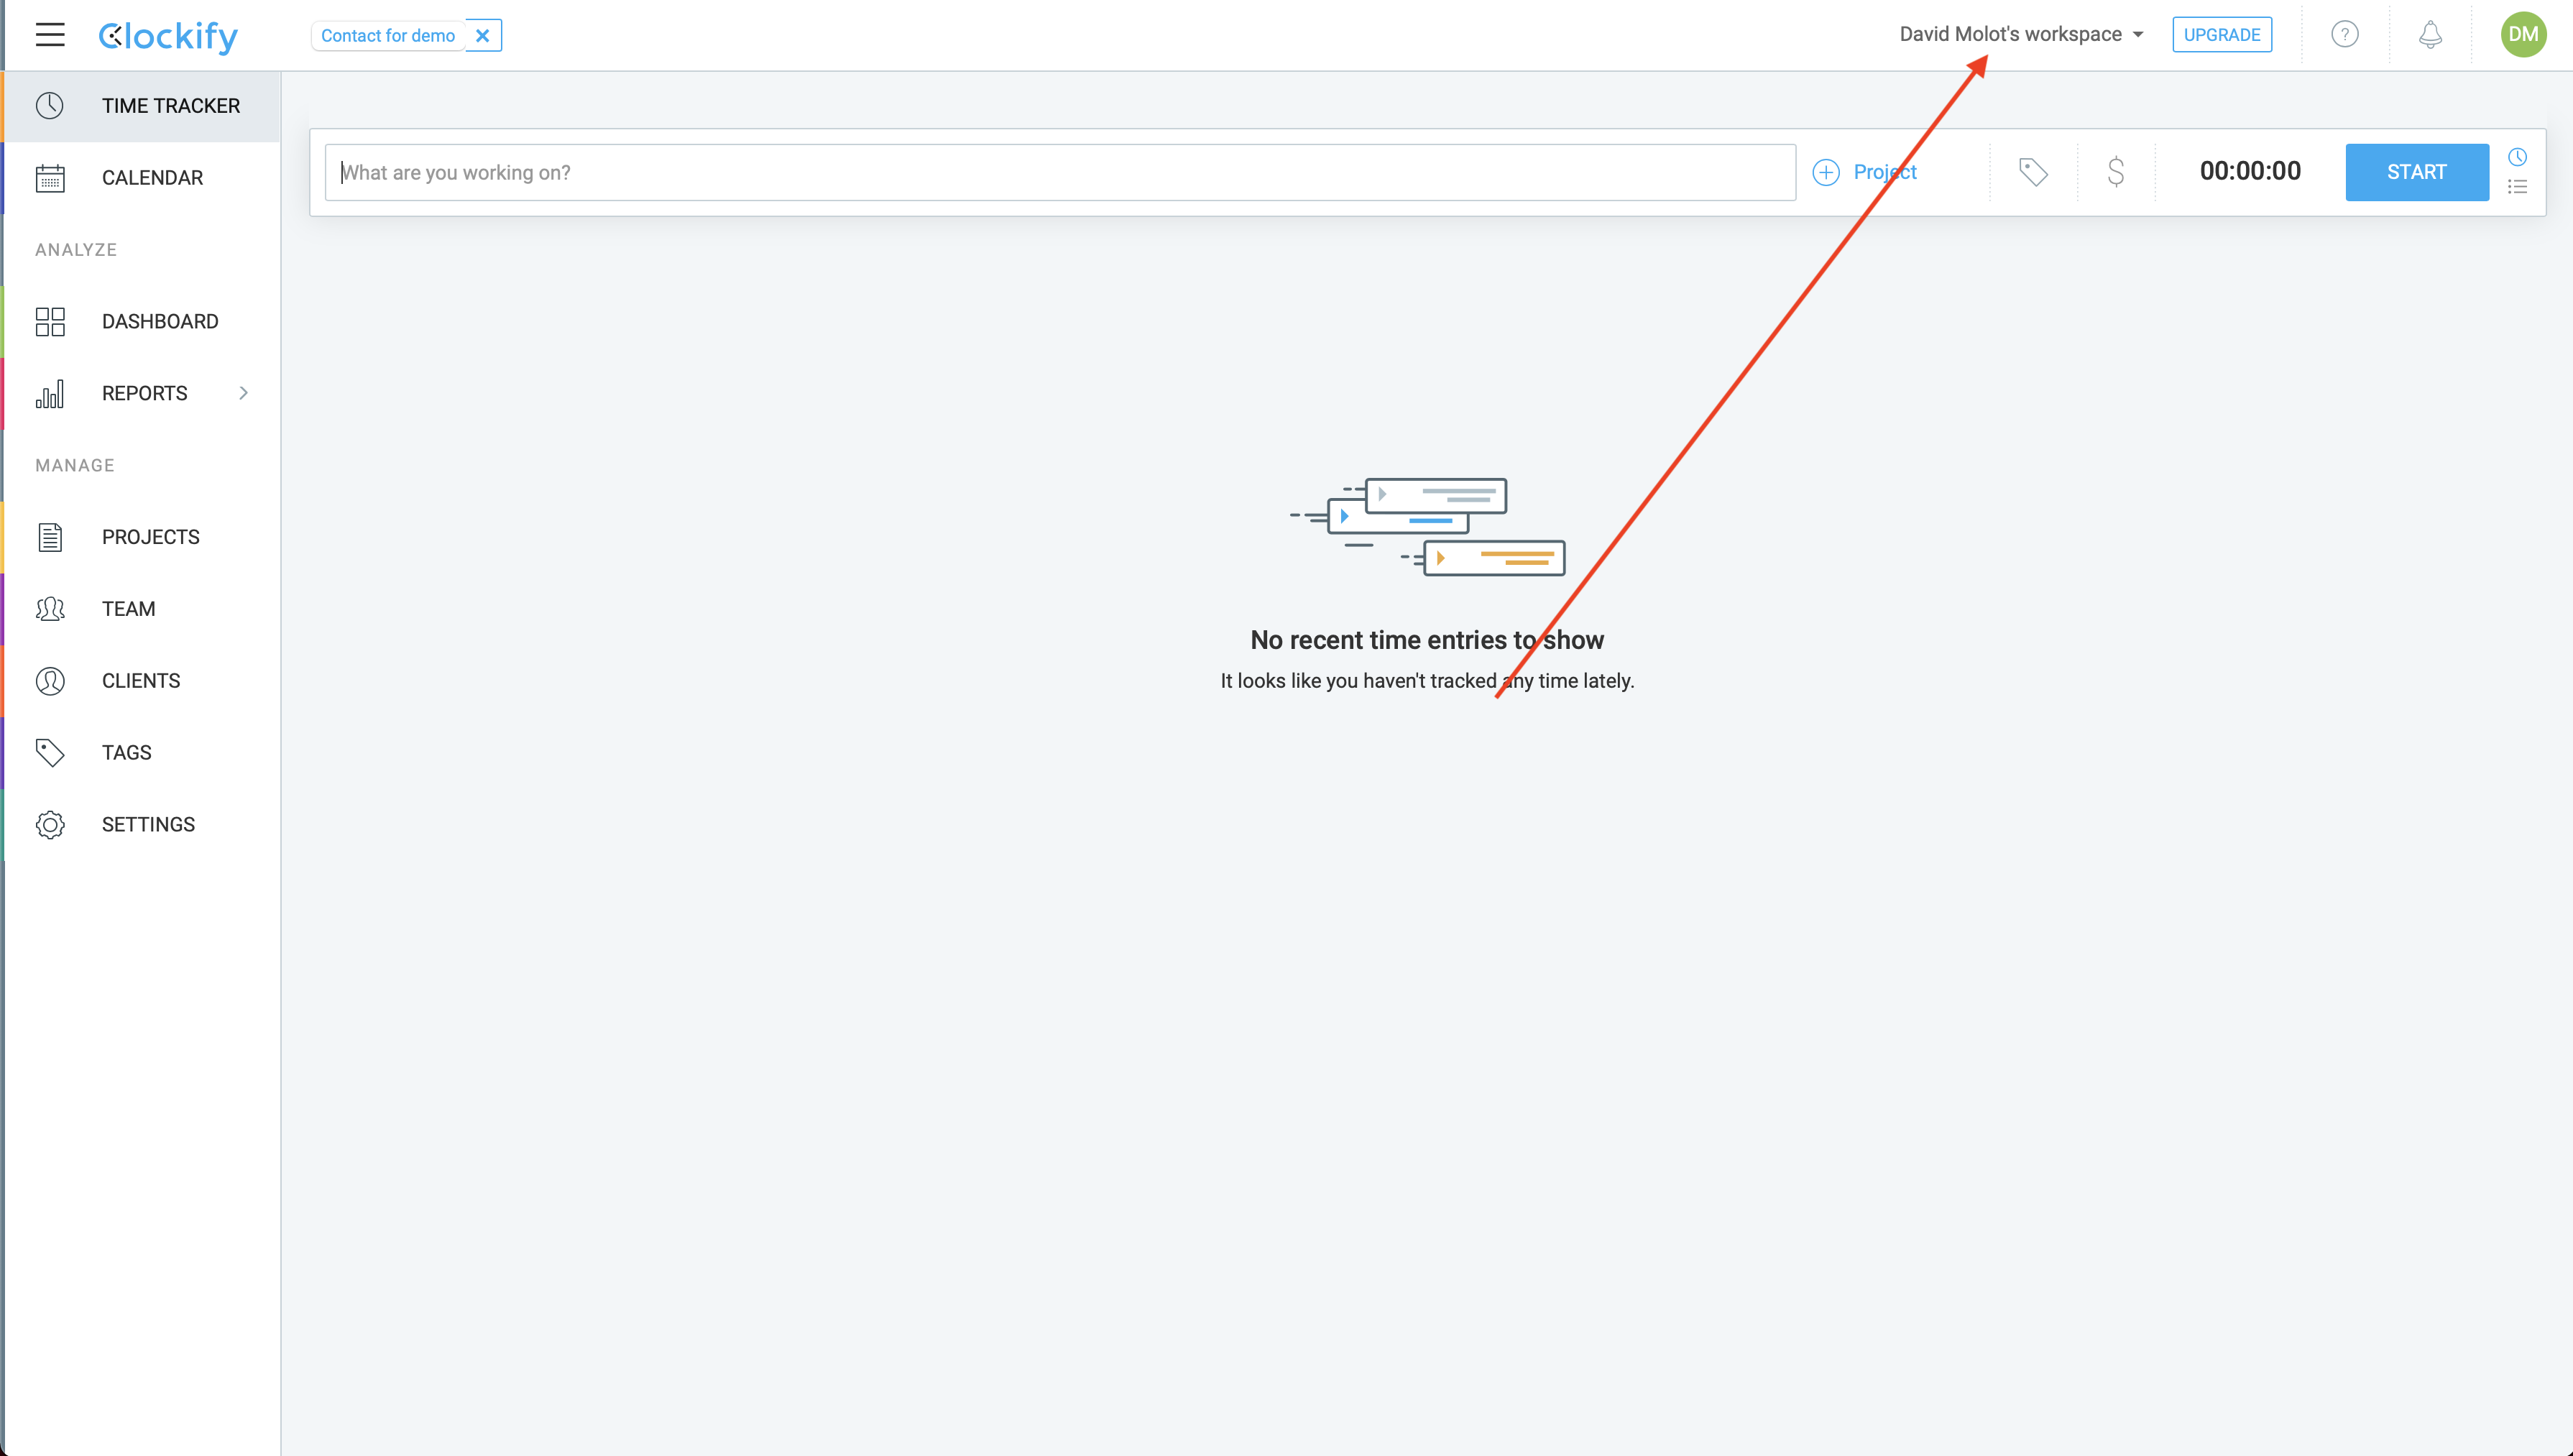Open Contact for demo link
This screenshot has height=1456, width=2573.
pyautogui.click(x=388, y=36)
